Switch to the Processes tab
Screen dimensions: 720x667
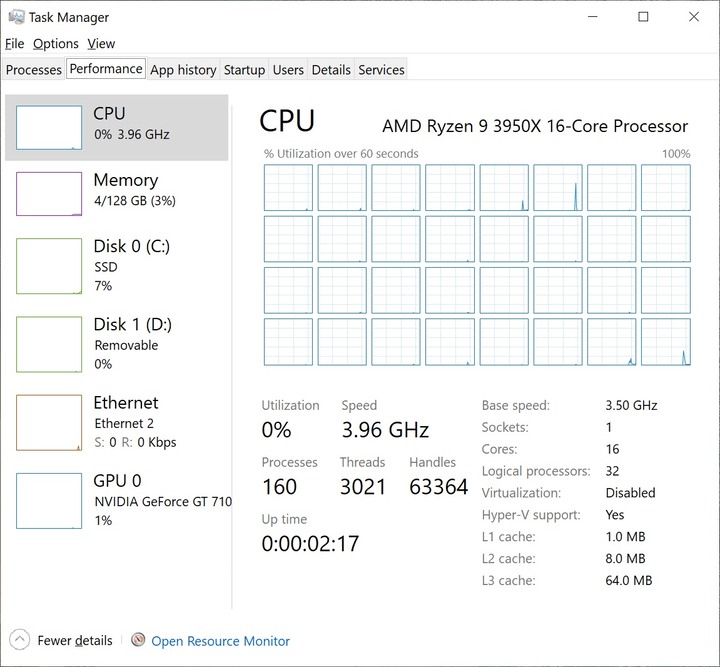click(34, 70)
